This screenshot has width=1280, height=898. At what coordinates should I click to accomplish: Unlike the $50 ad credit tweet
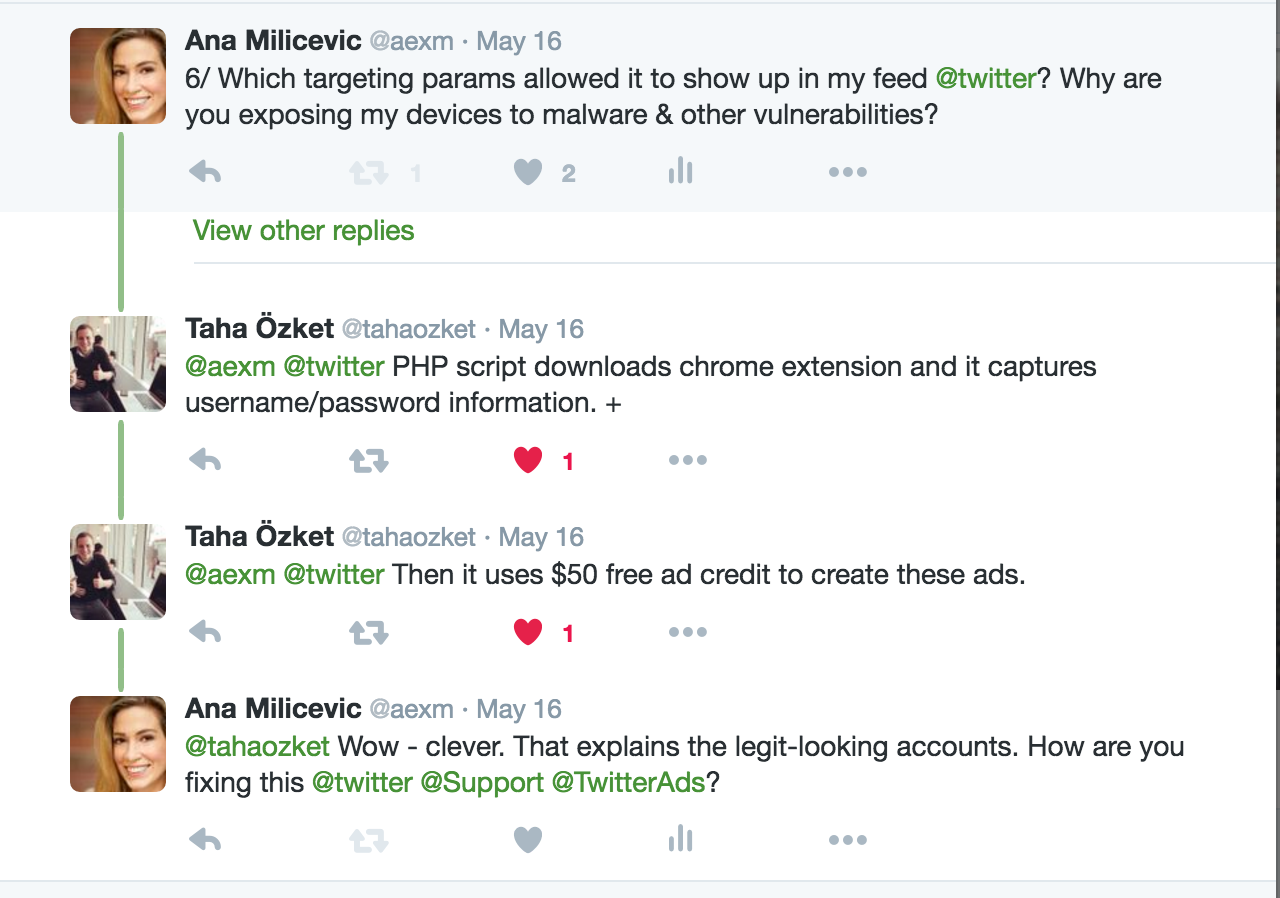click(528, 632)
